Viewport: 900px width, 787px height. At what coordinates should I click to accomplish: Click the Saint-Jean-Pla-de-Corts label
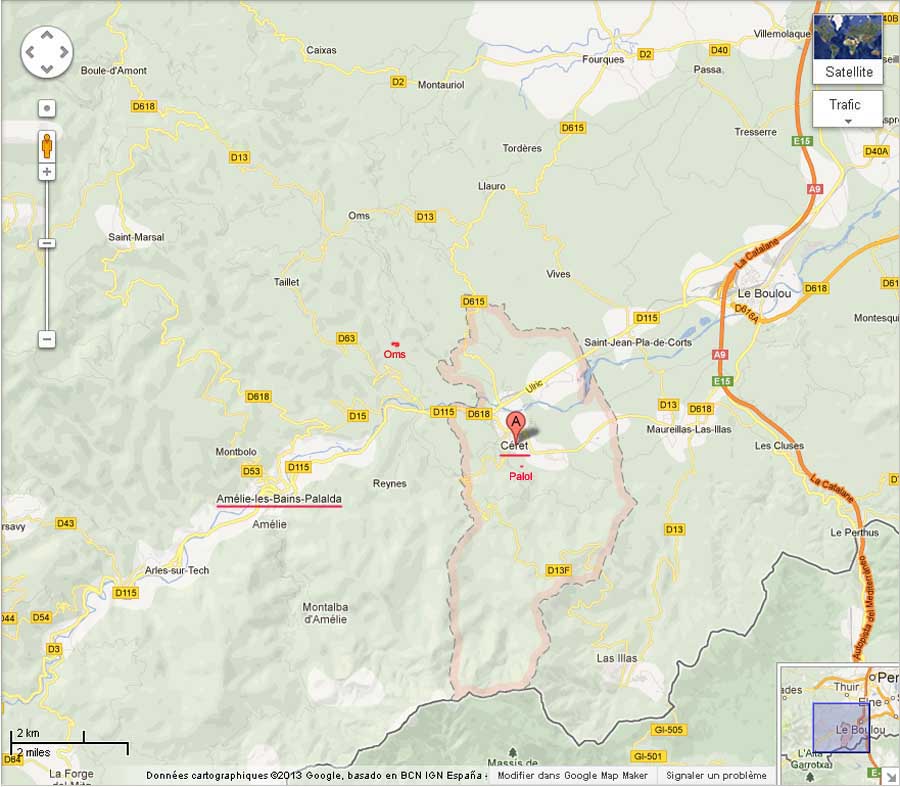click(x=638, y=342)
